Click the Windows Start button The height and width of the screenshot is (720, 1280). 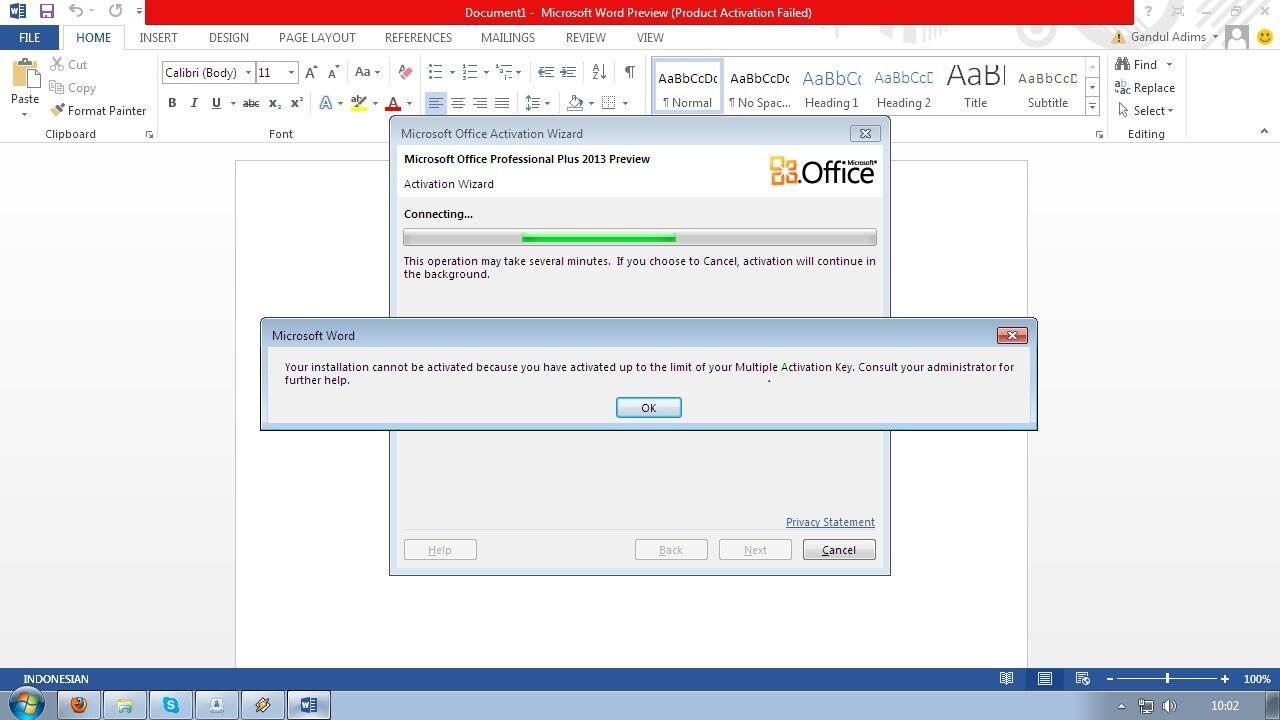tap(26, 704)
